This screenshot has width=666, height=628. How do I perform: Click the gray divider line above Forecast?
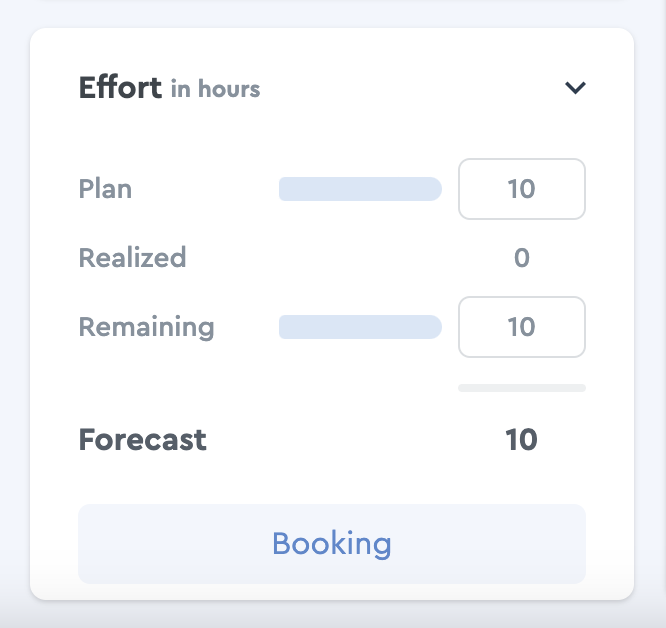tap(522, 388)
